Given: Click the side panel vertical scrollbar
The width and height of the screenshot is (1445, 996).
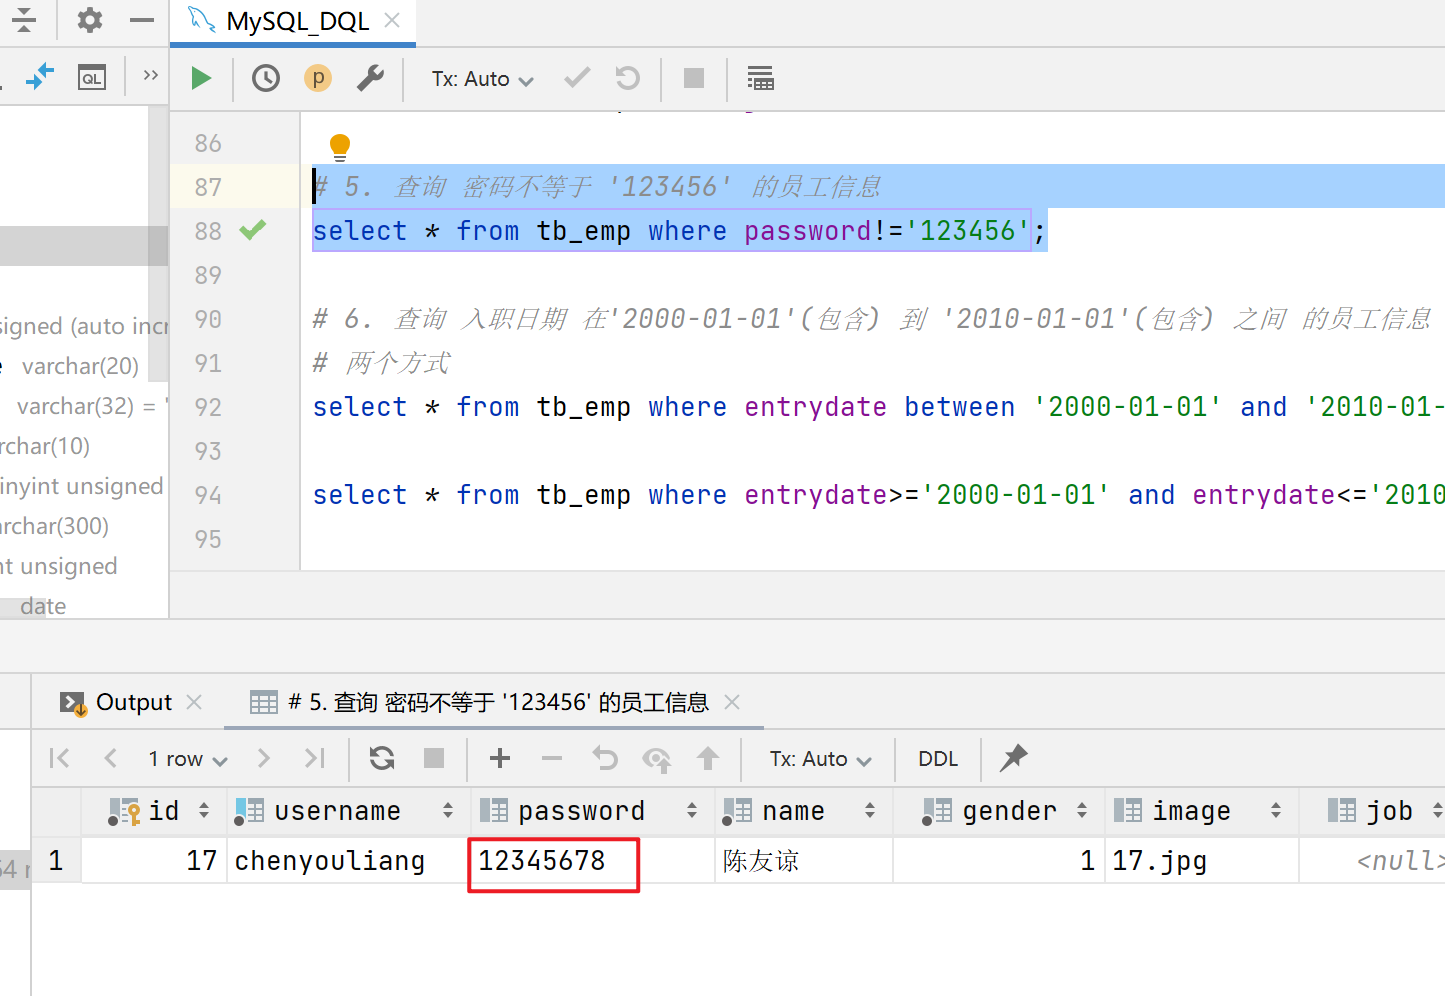Looking at the screenshot, I should 158,244.
